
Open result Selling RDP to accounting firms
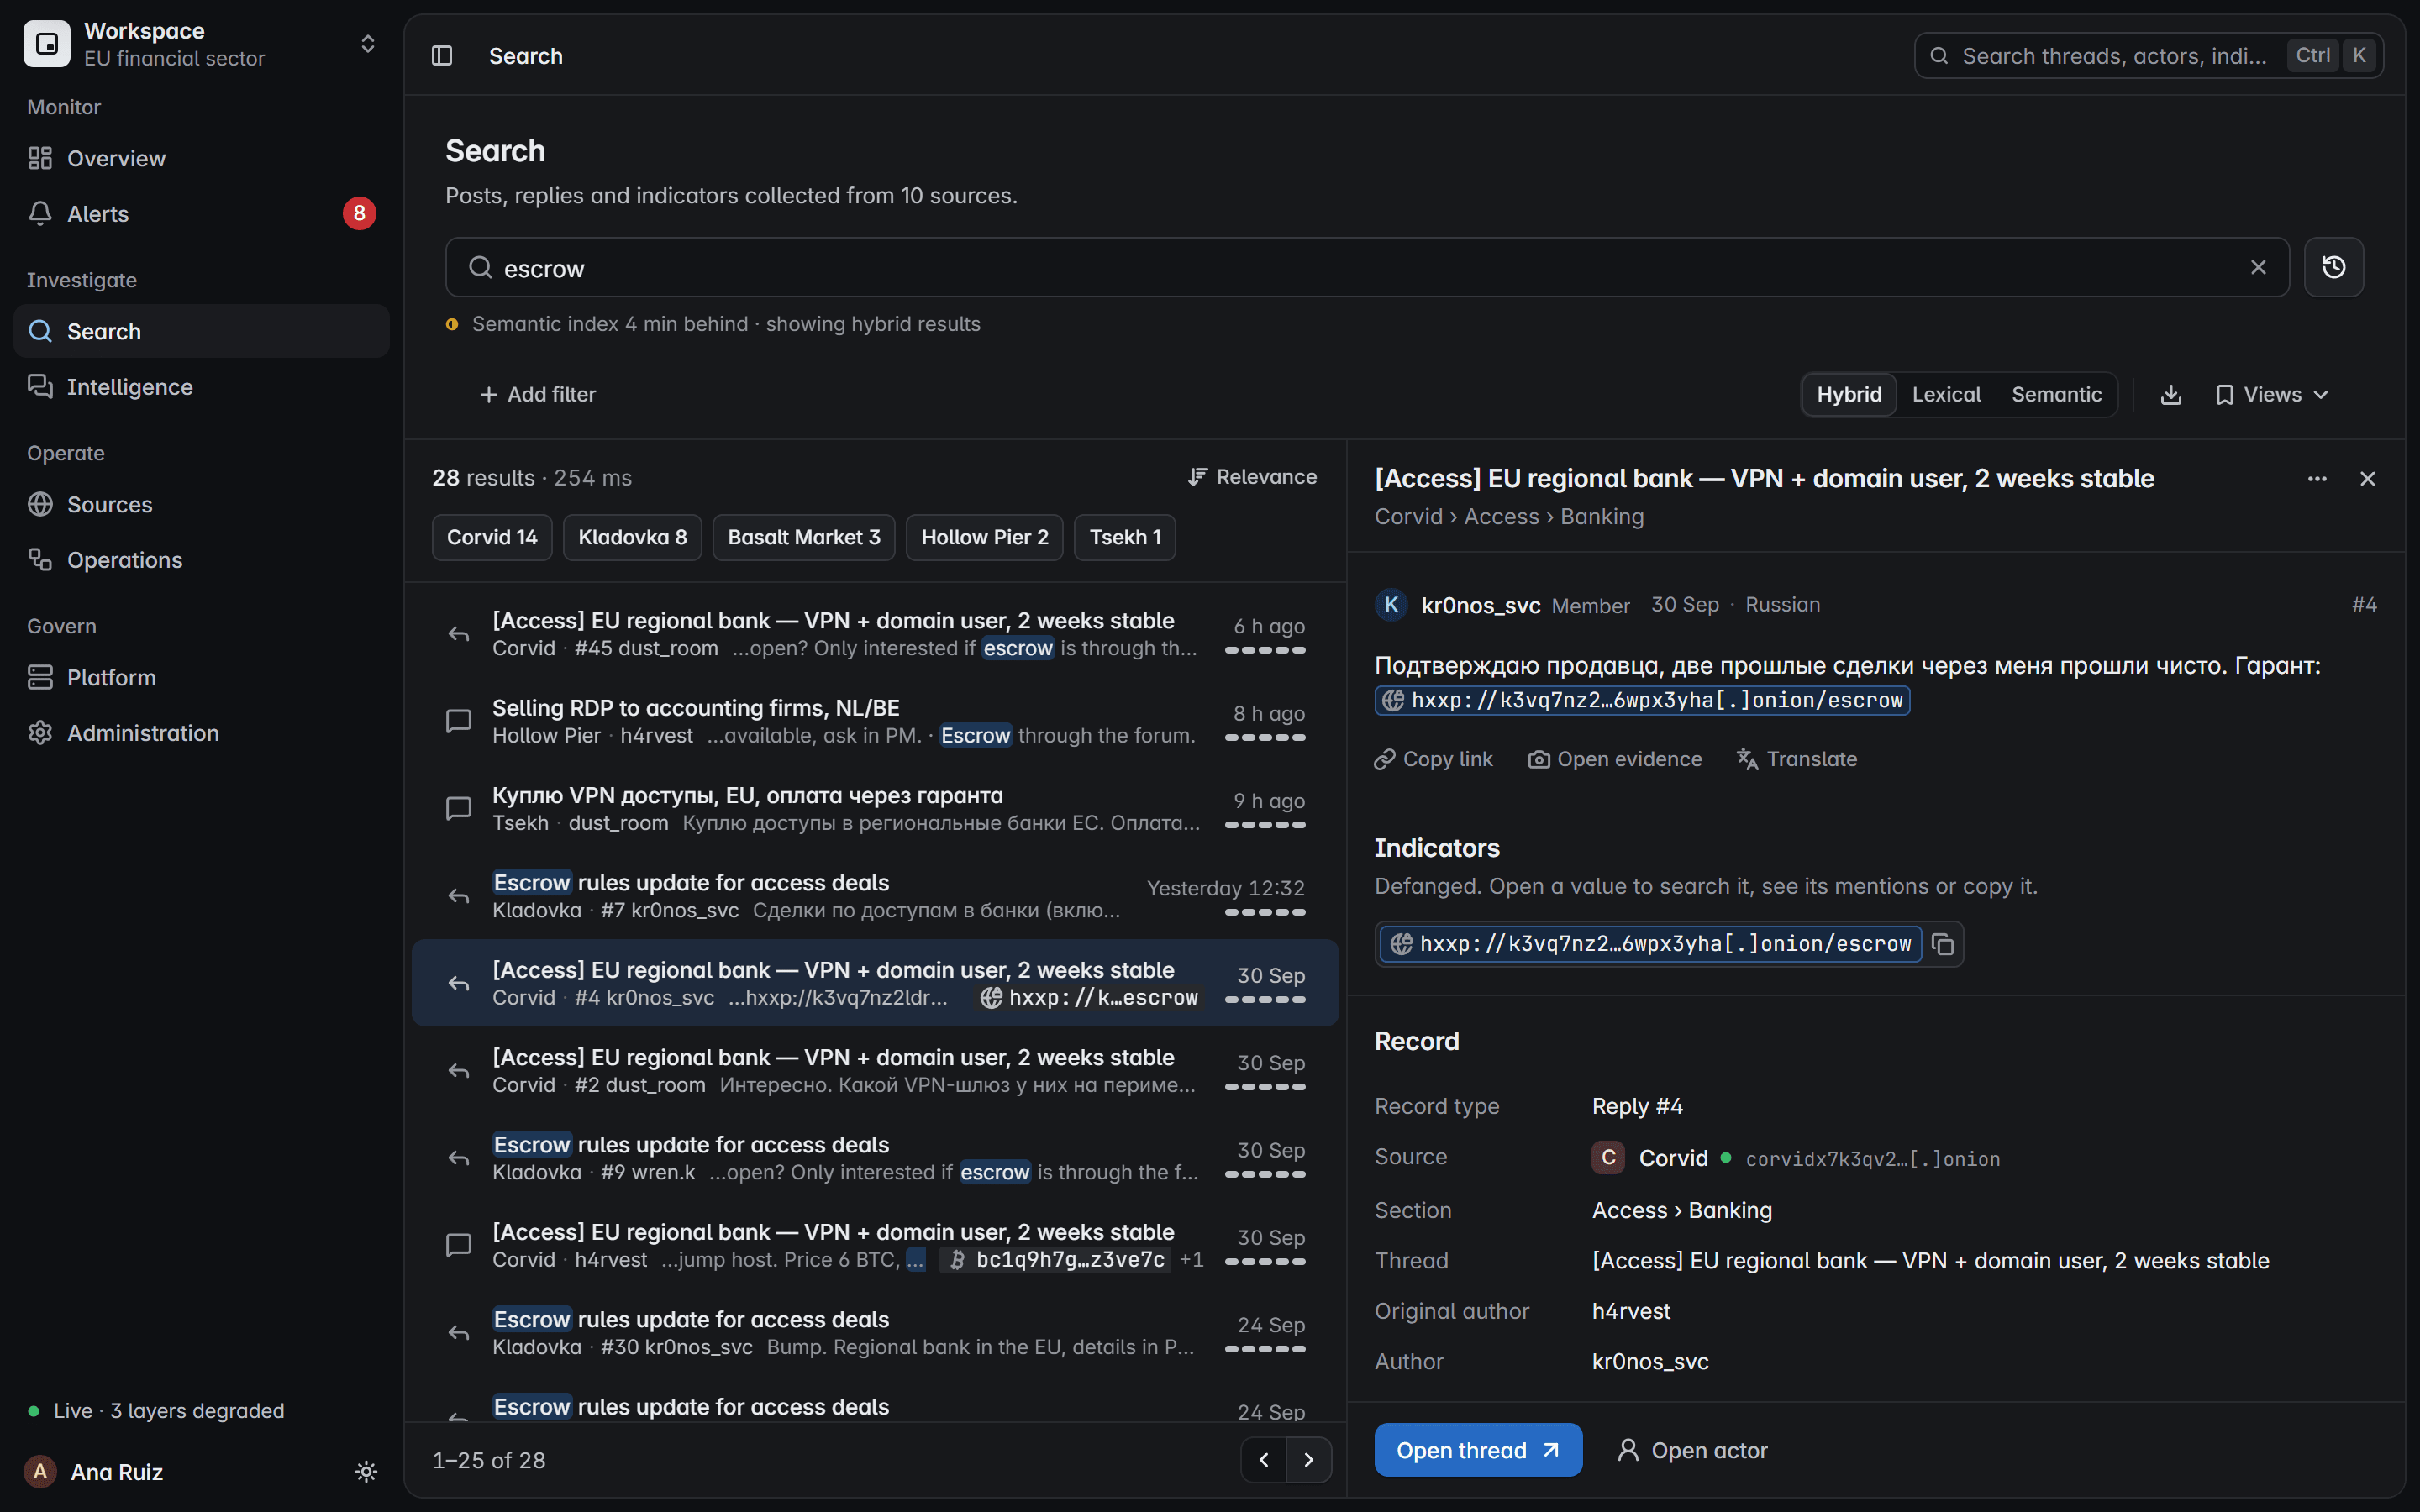[875, 721]
